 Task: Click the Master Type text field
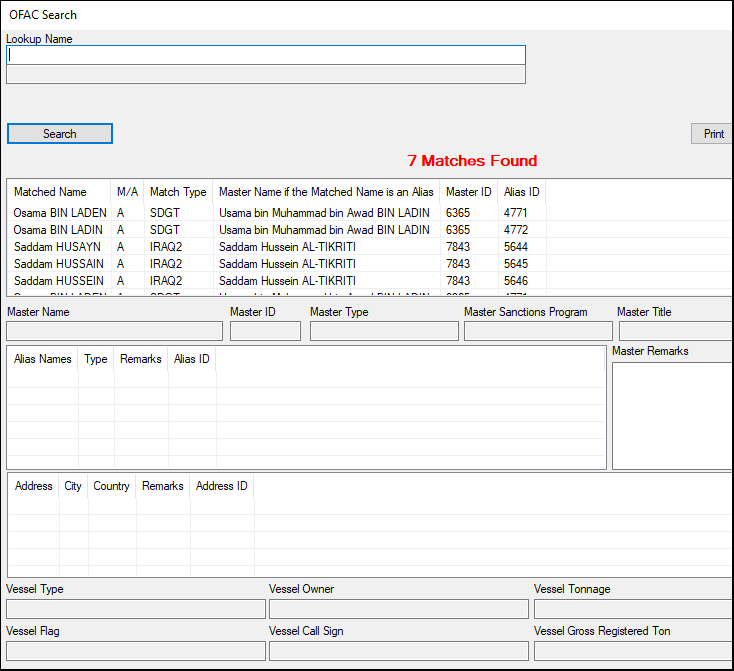click(x=384, y=331)
